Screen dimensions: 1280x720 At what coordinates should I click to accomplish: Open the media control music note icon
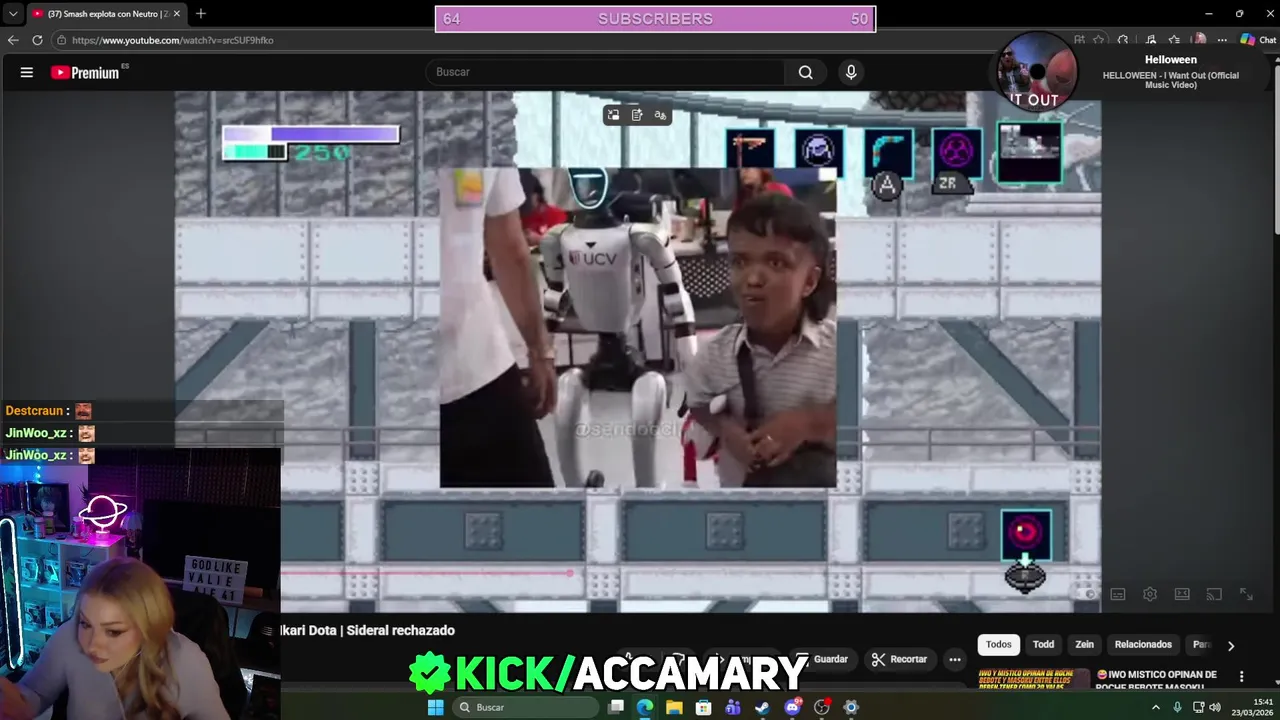[x=1149, y=40]
